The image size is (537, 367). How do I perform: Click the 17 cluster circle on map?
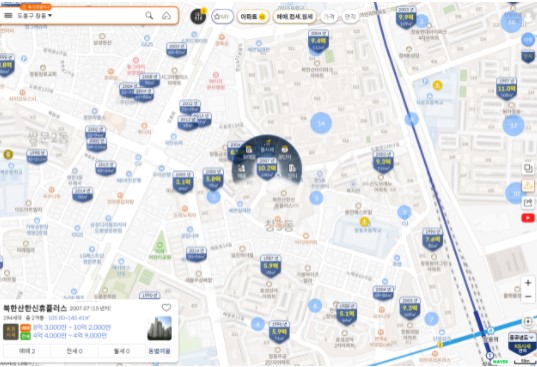(x=513, y=126)
